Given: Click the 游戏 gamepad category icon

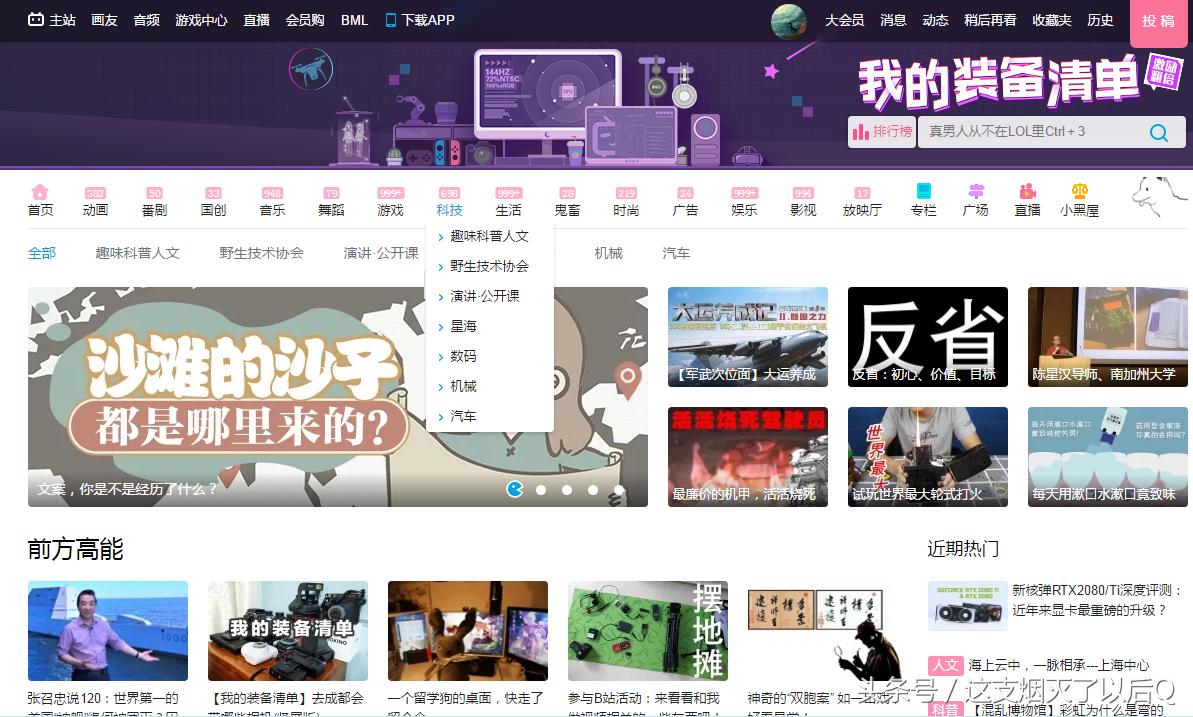Looking at the screenshot, I should [x=390, y=194].
